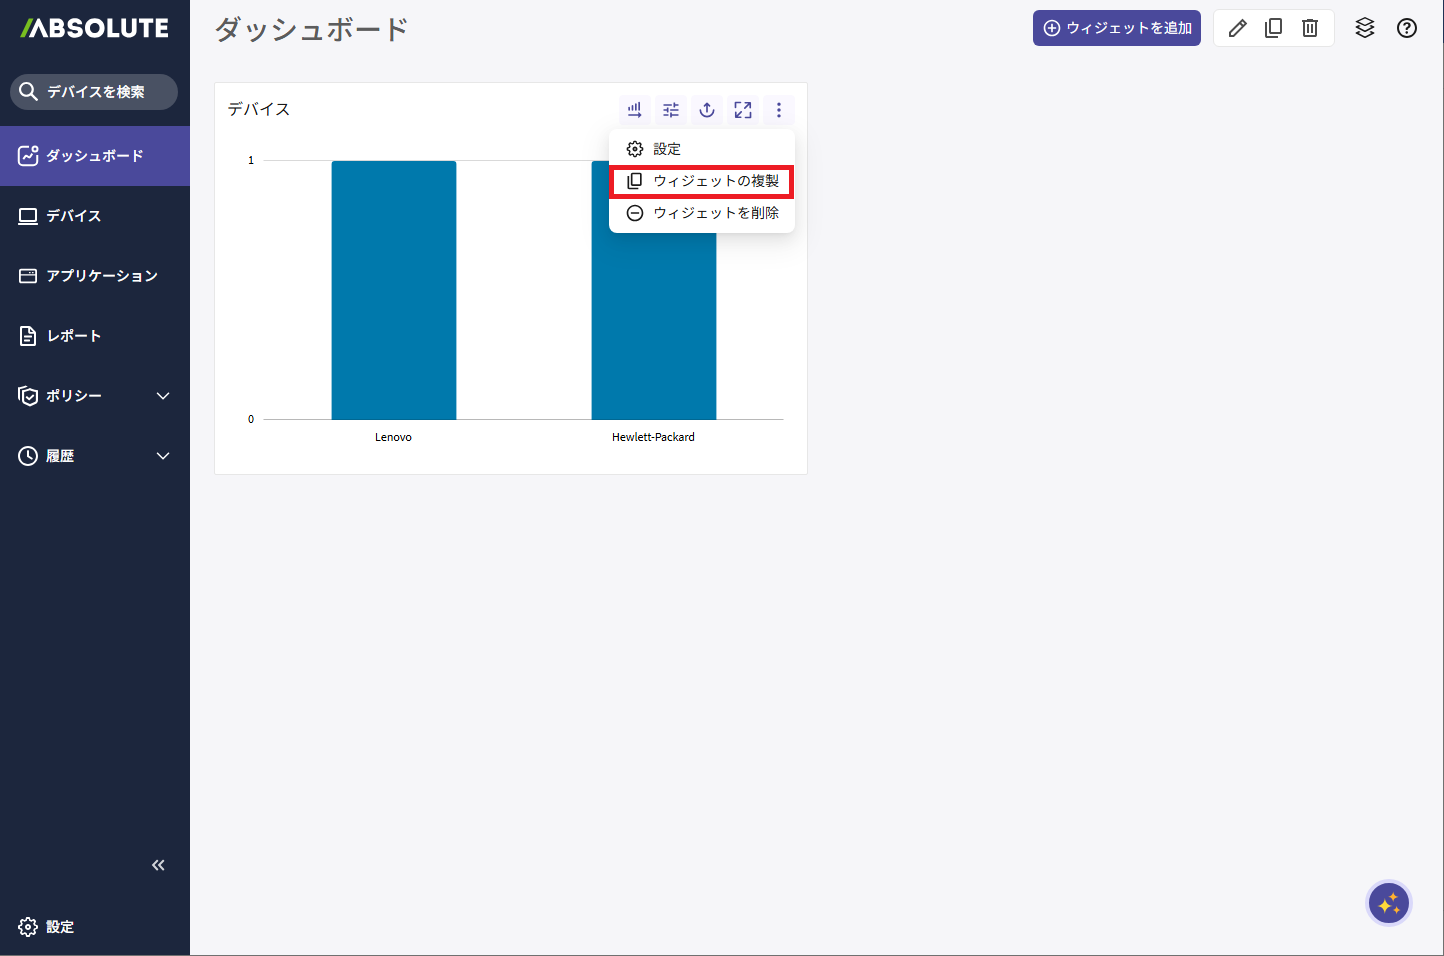1444x956 pixels.
Task: Open the AI assistant sparkle button
Action: [1389, 904]
